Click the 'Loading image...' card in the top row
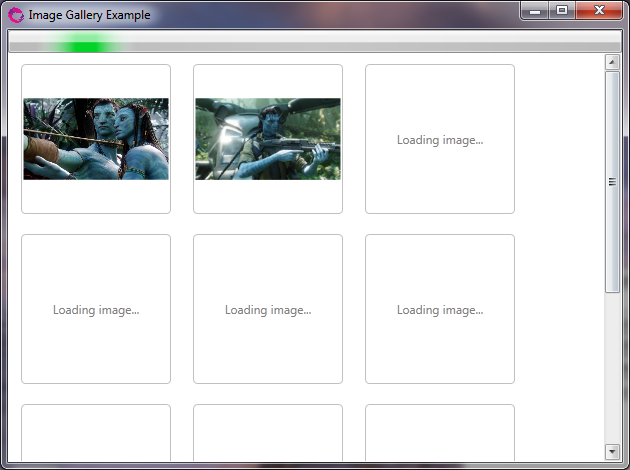Image resolution: width=630 pixels, height=470 pixels. point(440,139)
